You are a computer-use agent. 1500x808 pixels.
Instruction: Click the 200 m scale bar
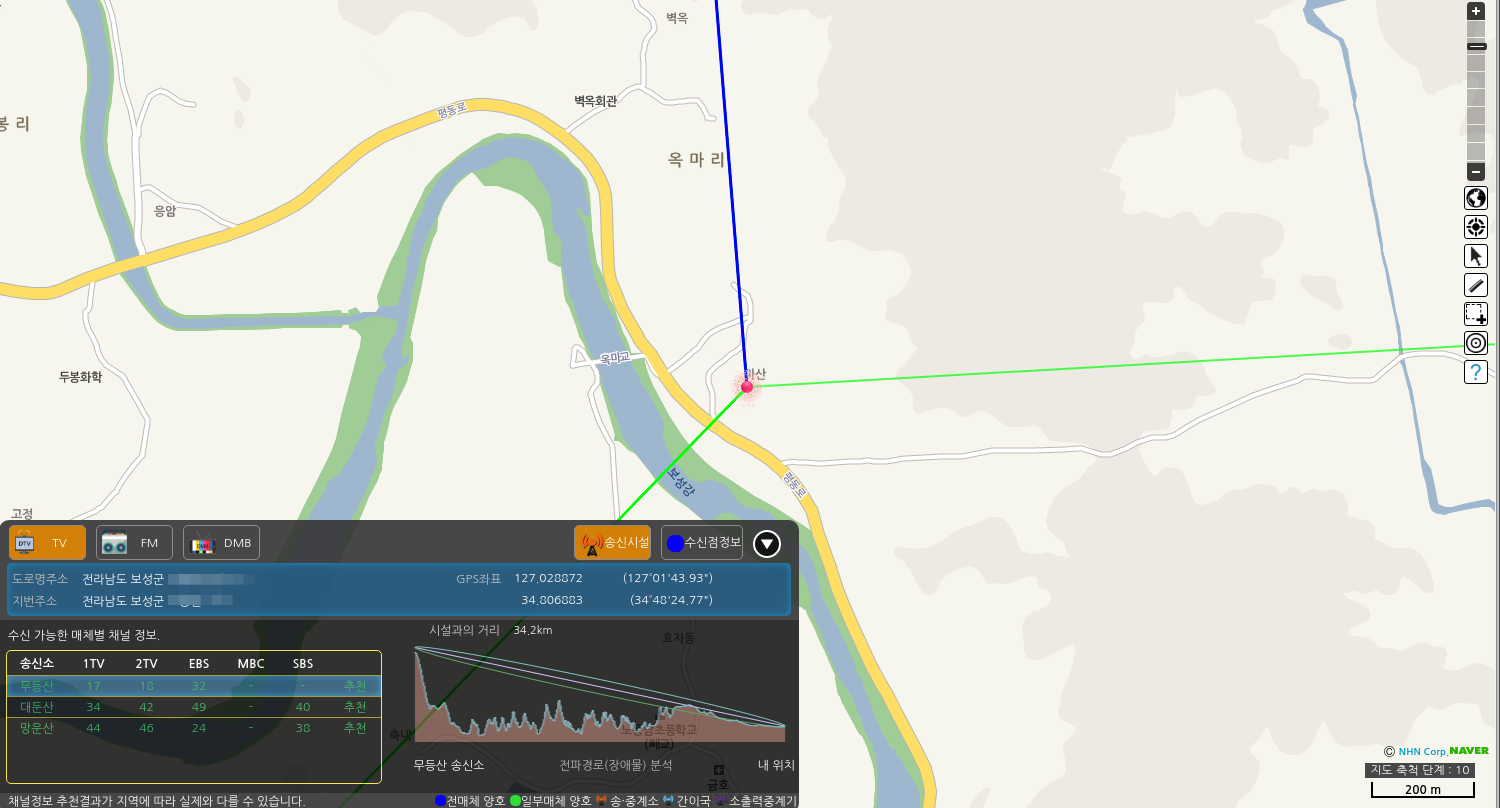click(x=1423, y=791)
